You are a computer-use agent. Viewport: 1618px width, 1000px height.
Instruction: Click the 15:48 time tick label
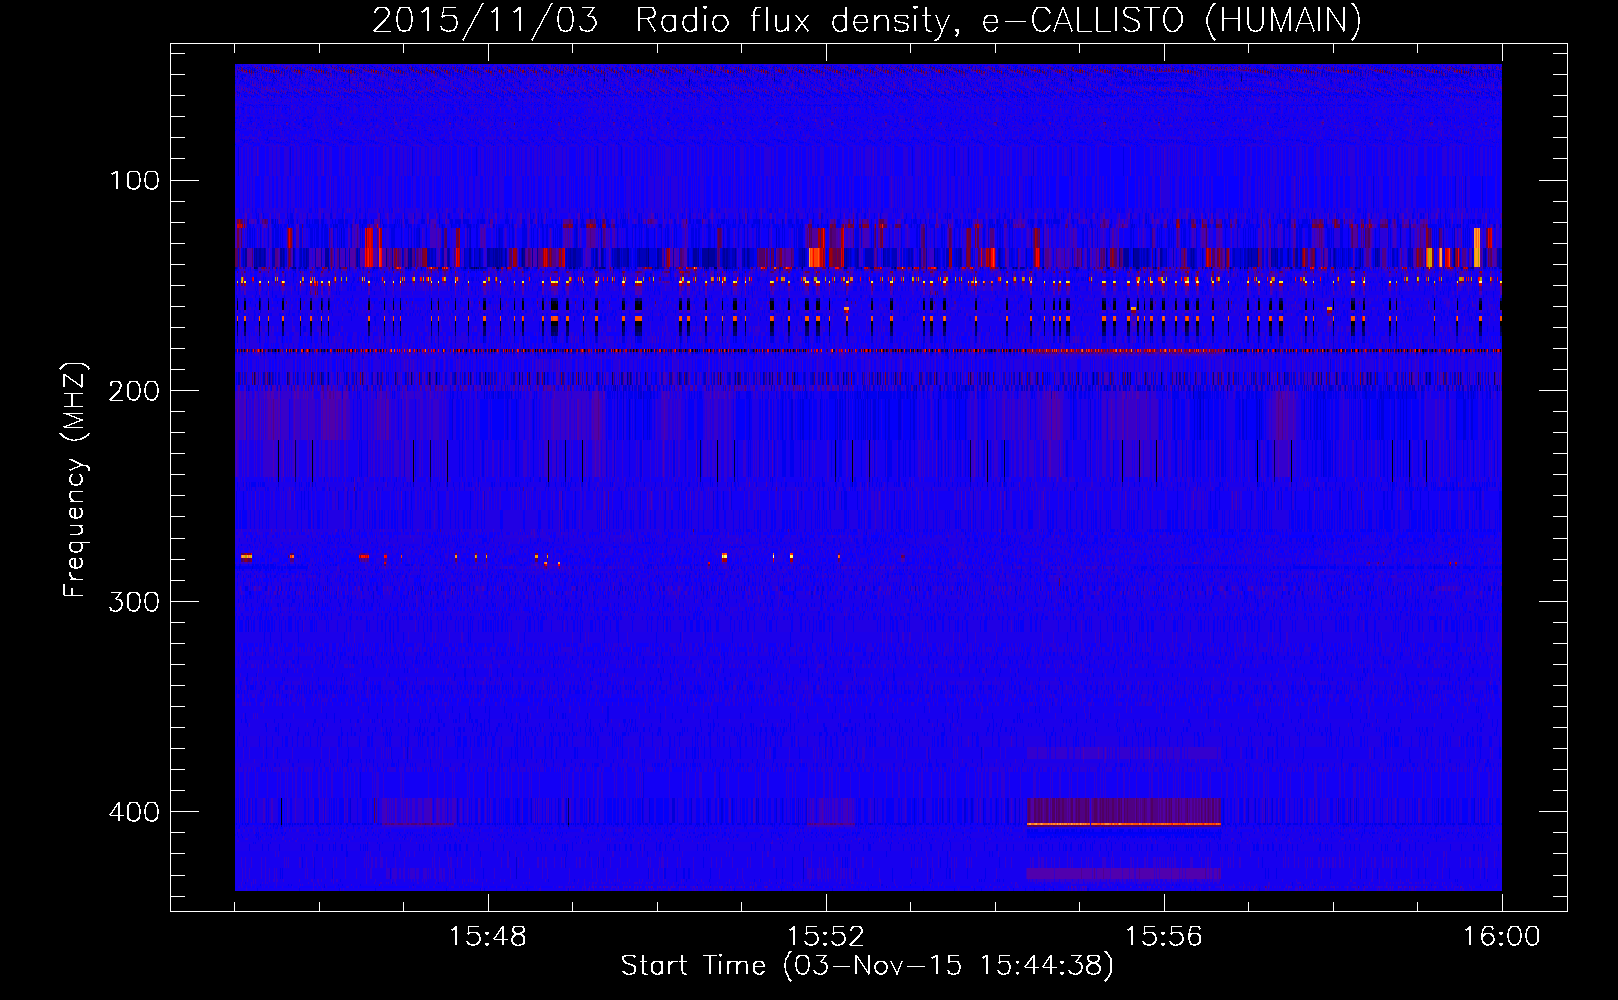point(488,937)
